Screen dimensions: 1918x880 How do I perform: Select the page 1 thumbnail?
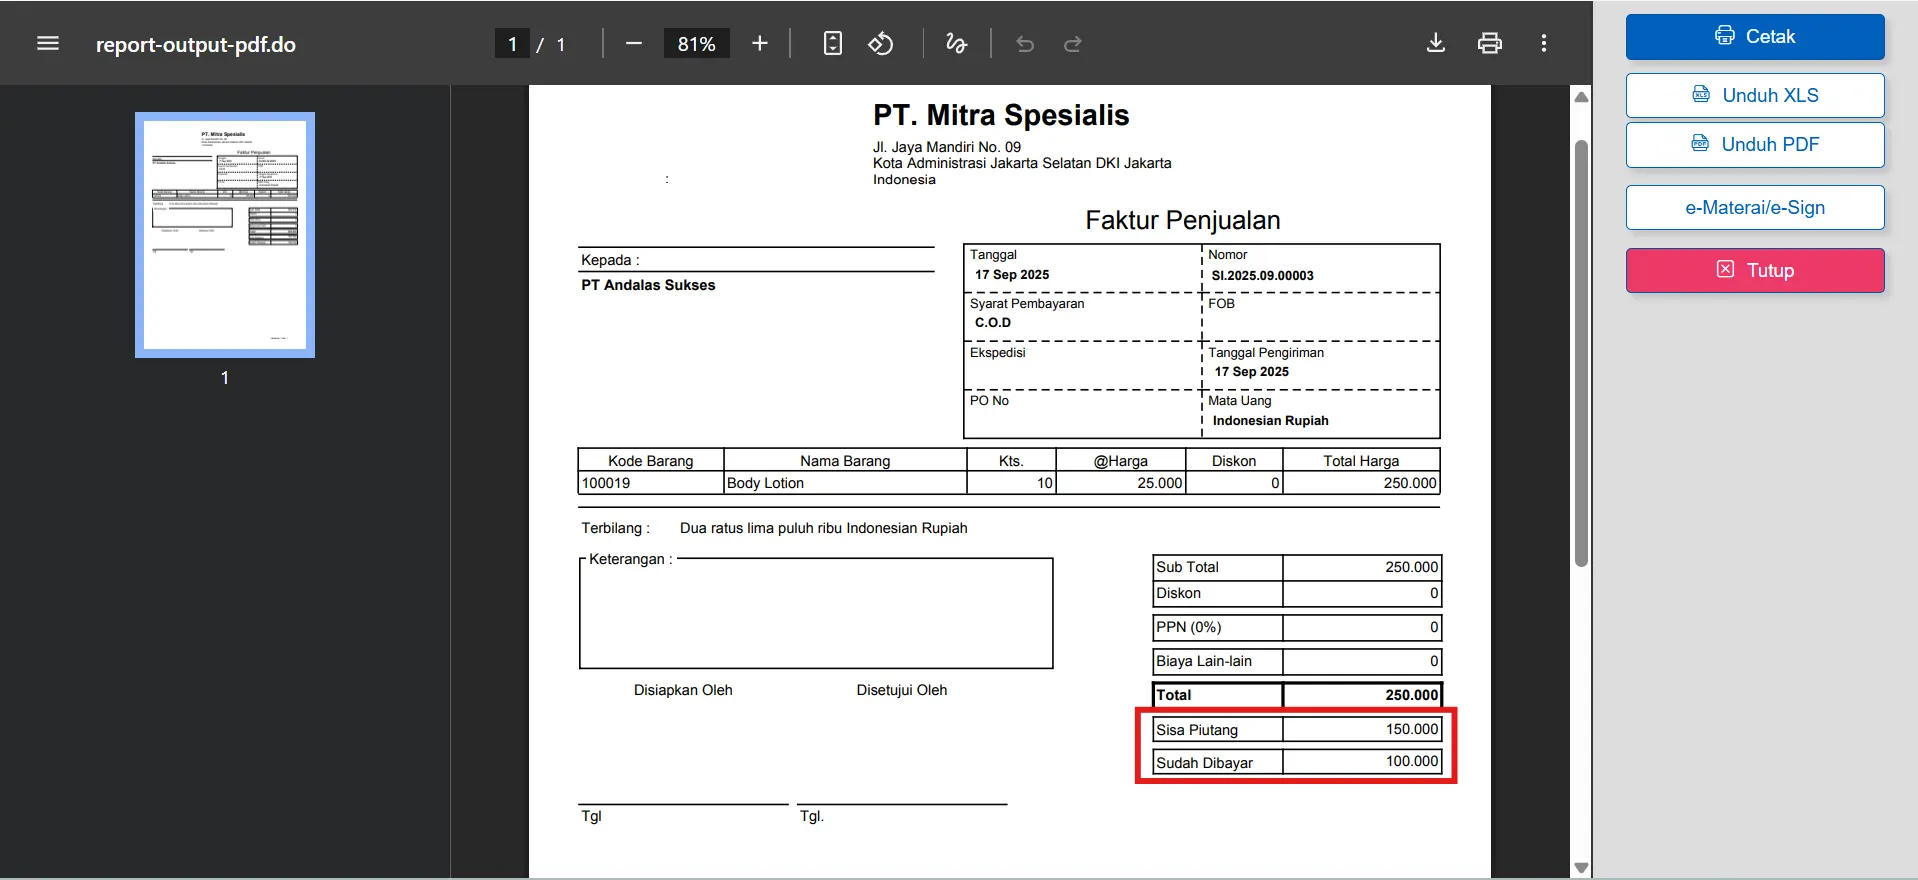pos(225,235)
